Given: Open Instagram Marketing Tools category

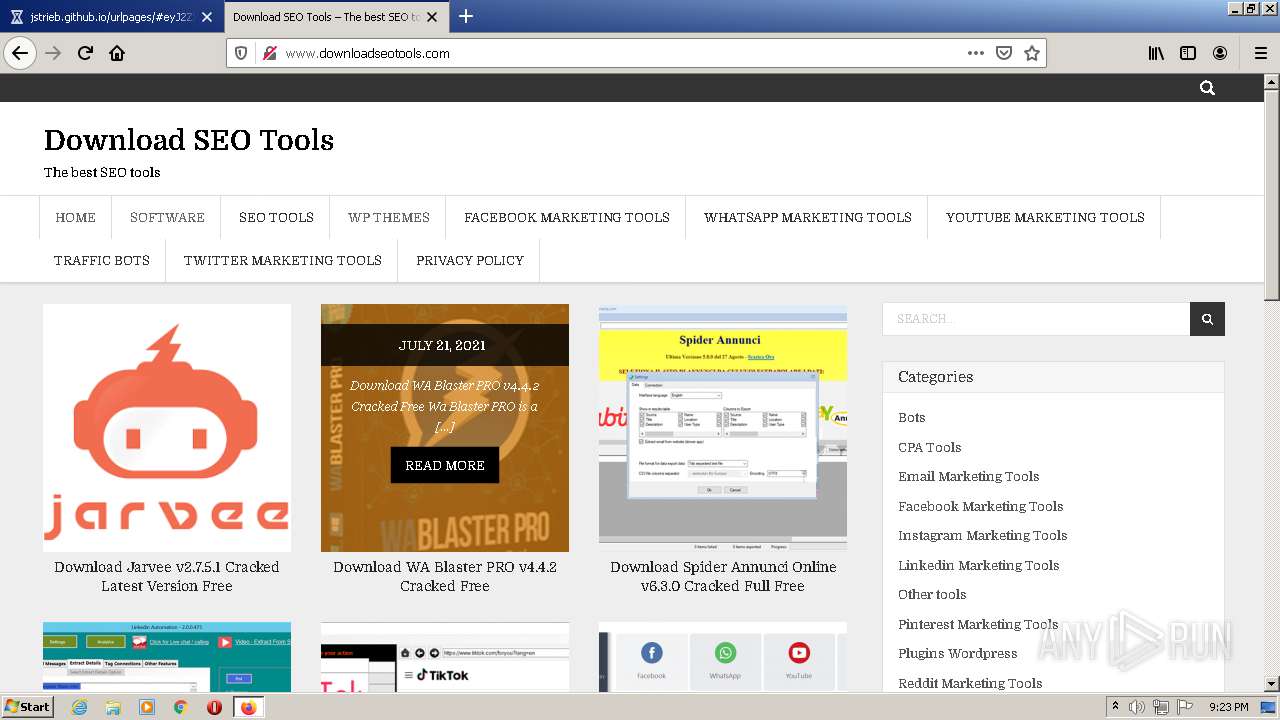Looking at the screenshot, I should pyautogui.click(x=983, y=535).
